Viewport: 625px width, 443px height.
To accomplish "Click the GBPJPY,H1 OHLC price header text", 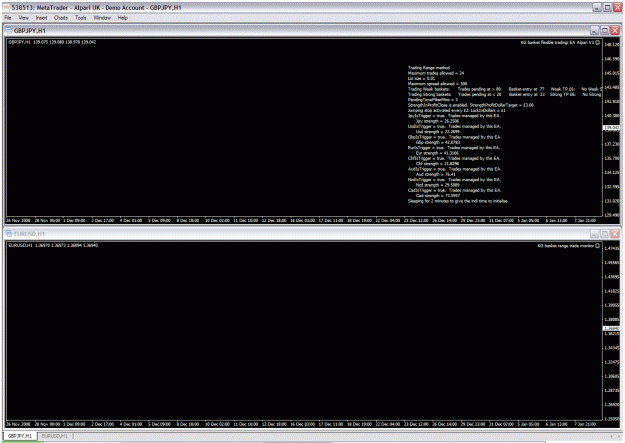I will [x=52, y=42].
